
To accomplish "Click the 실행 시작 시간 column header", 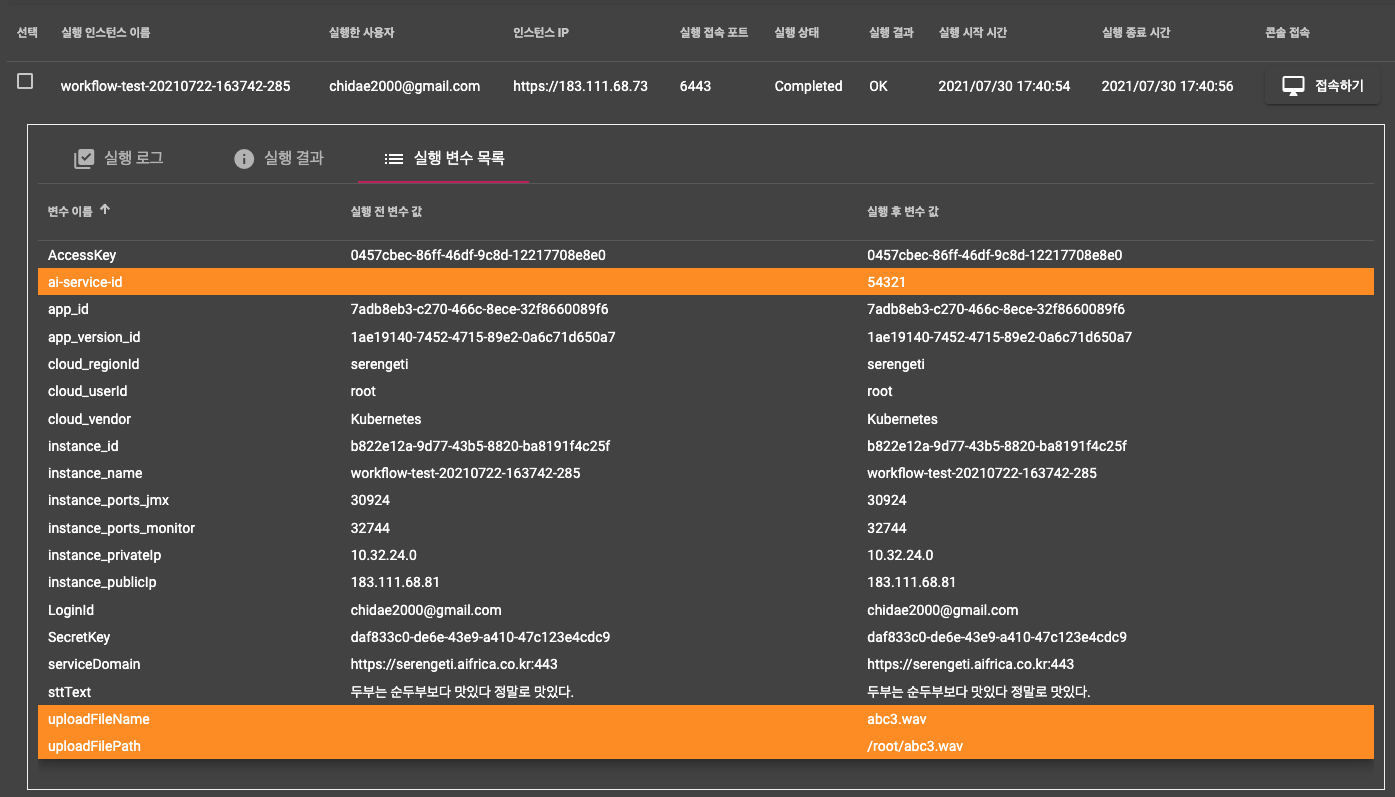I will click(973, 33).
